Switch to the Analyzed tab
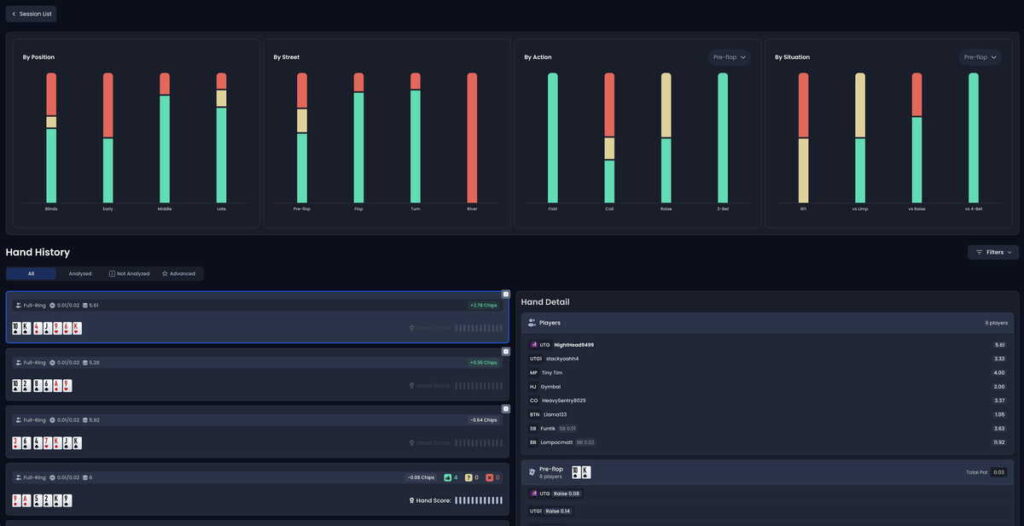This screenshot has height=526, width=1024. coord(80,274)
